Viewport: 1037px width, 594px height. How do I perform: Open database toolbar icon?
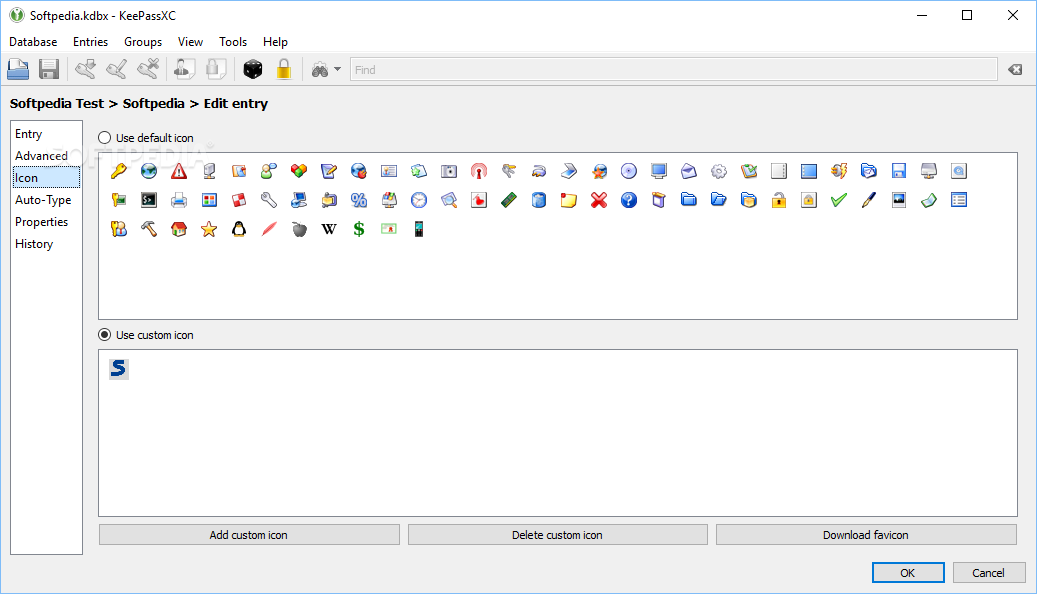(18, 69)
